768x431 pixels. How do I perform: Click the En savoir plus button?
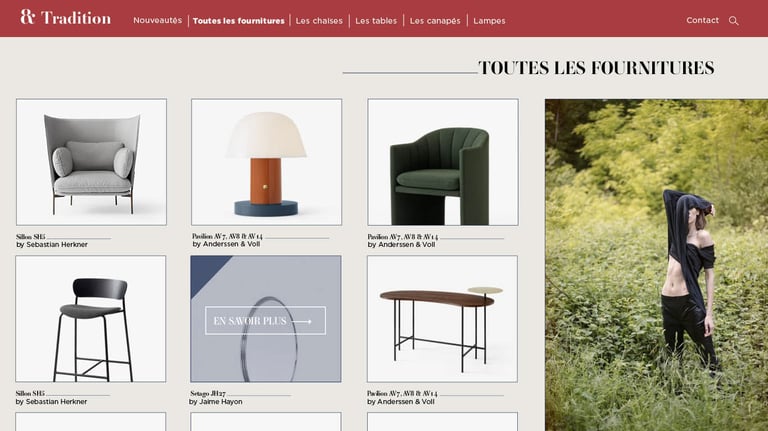click(265, 321)
